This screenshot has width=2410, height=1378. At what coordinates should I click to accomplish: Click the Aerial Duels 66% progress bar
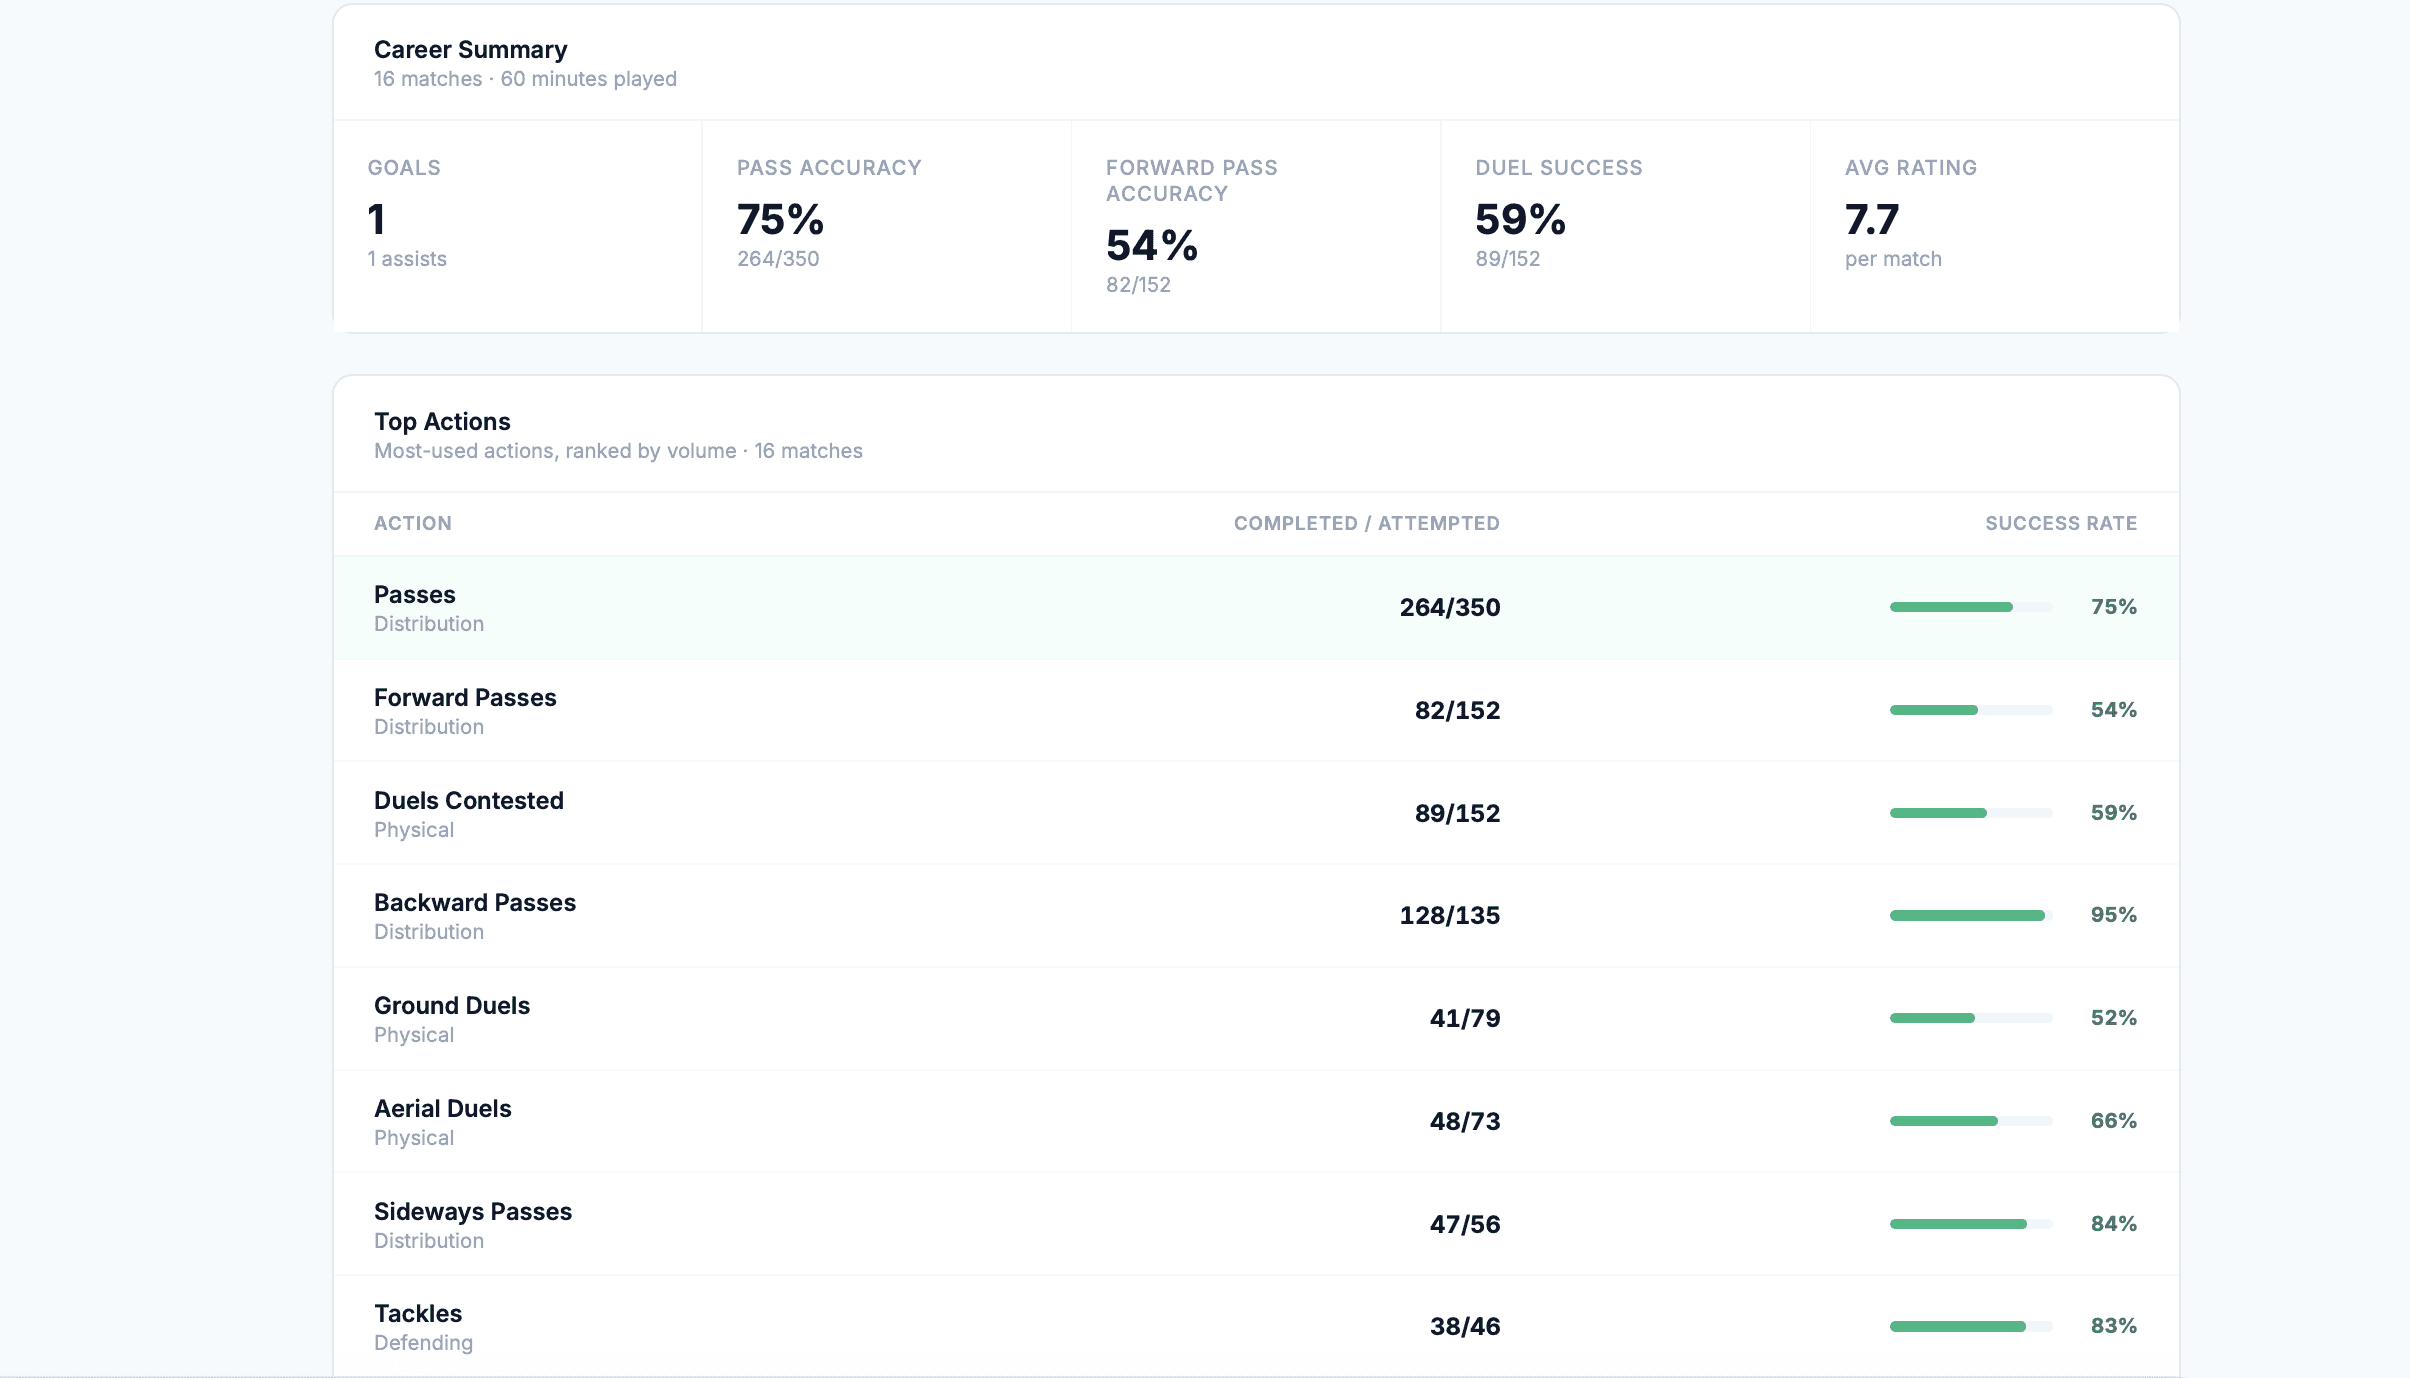click(x=1970, y=1121)
